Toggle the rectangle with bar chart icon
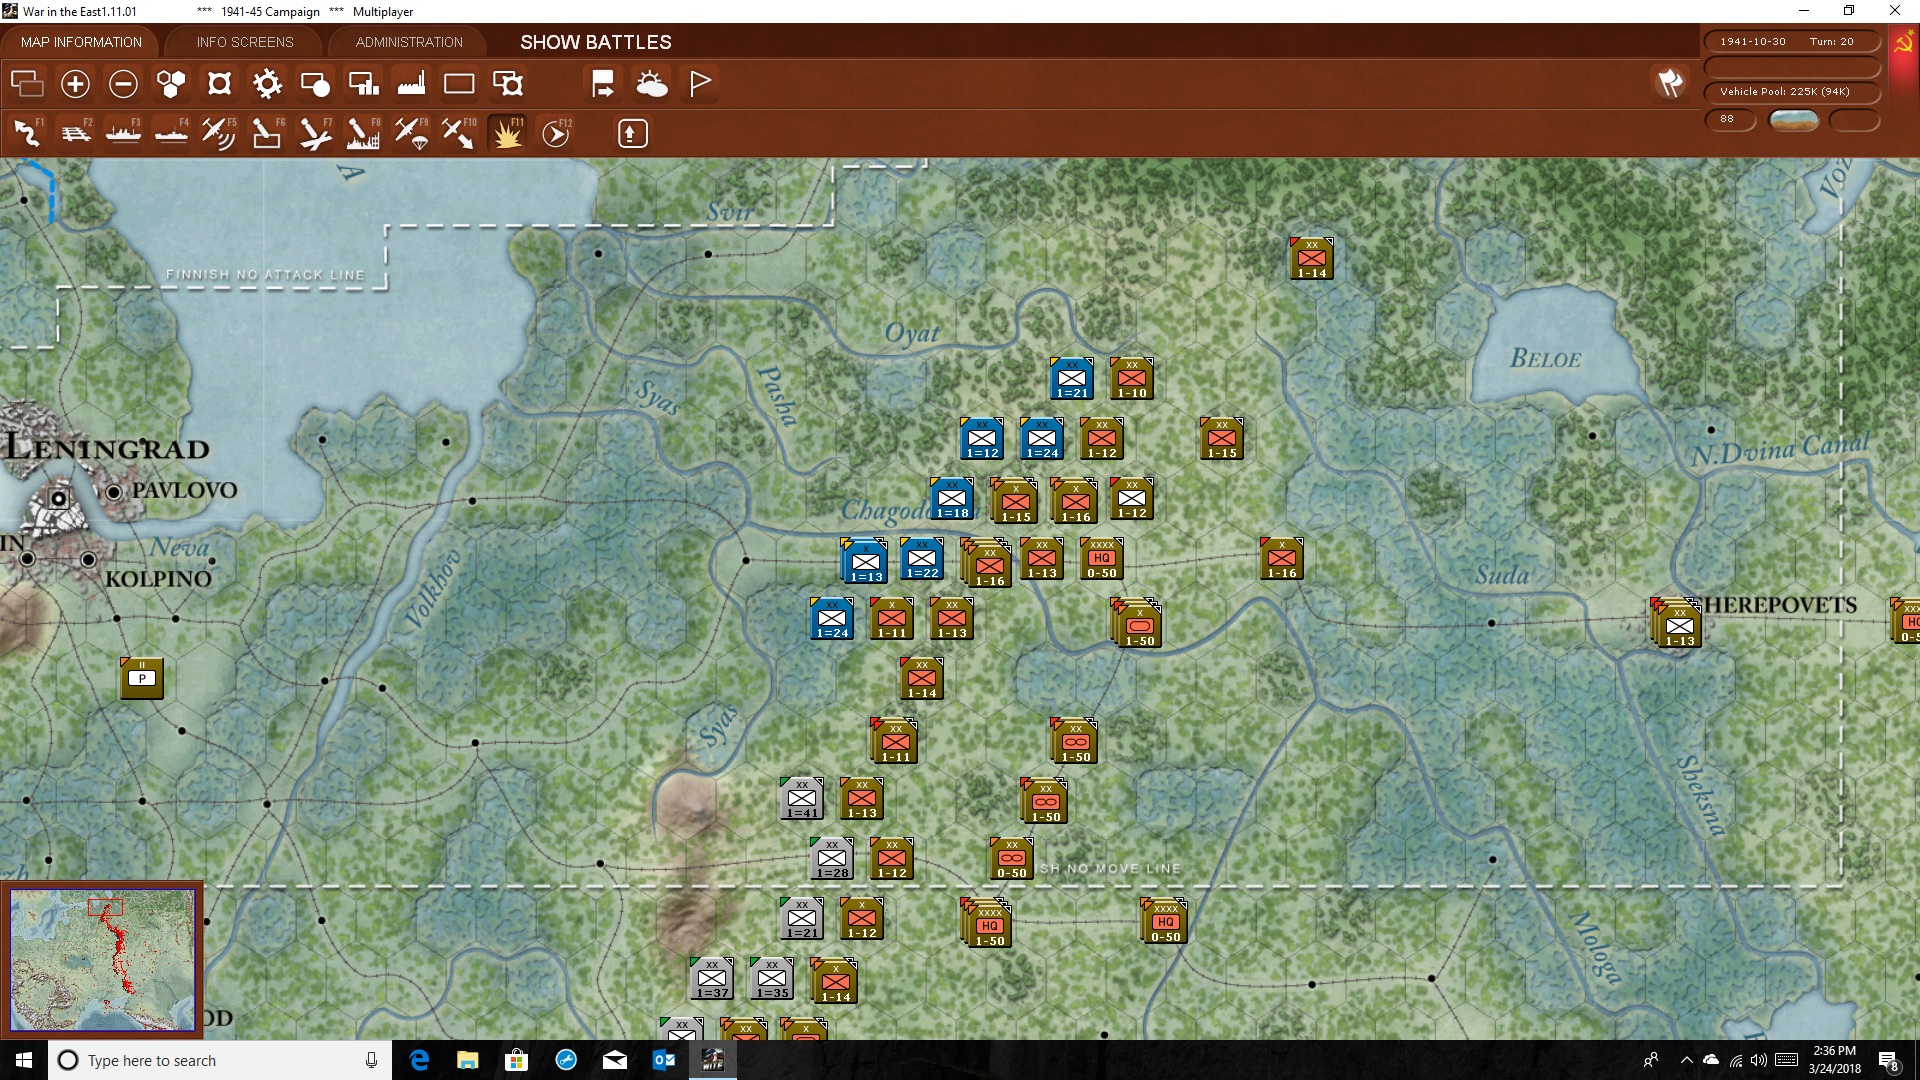This screenshot has height=1080, width=1920. 363,84
